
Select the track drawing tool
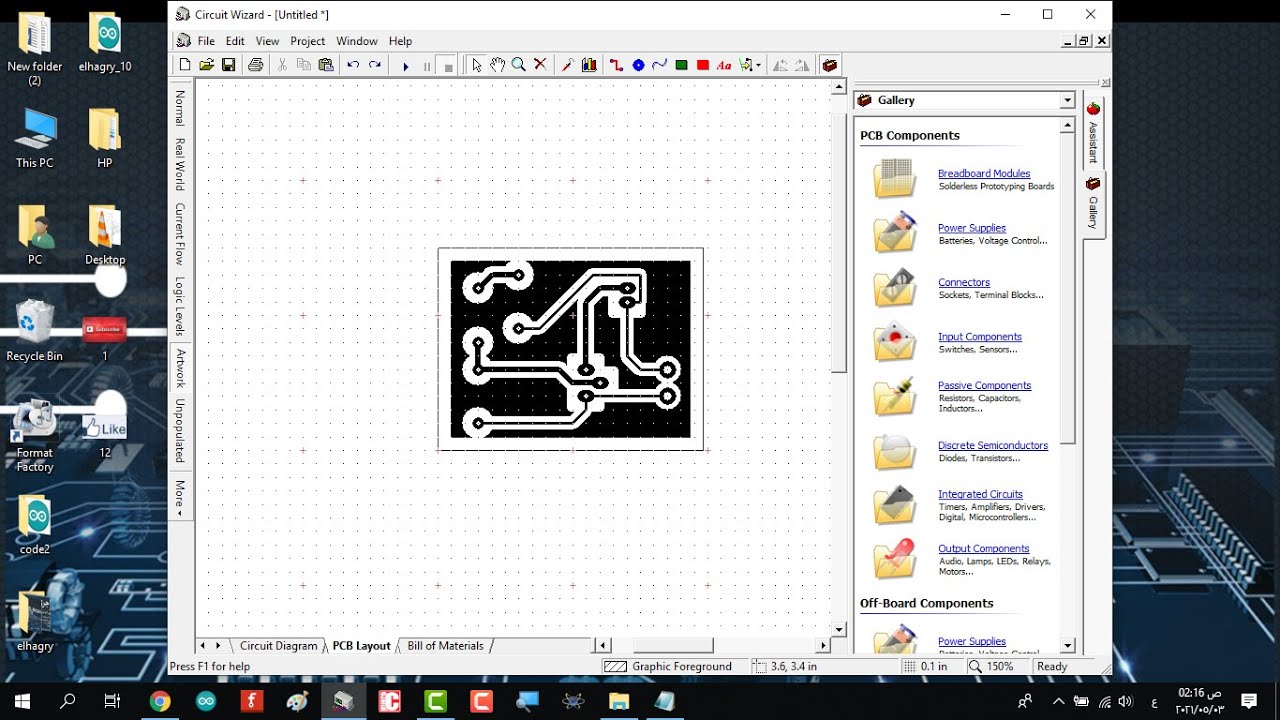[x=616, y=65]
